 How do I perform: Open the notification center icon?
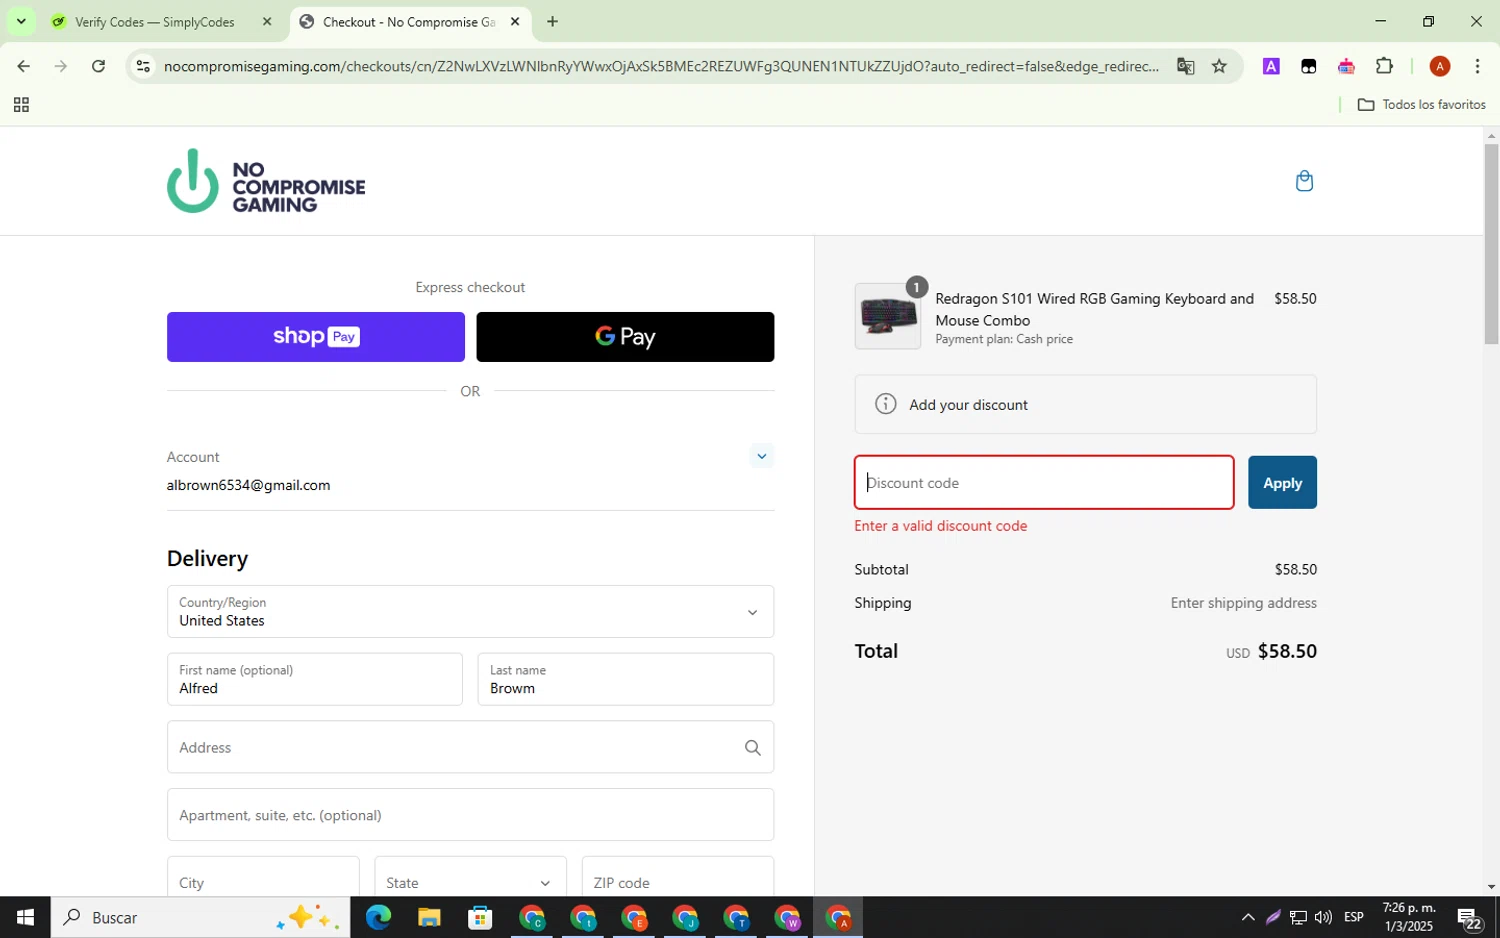click(1469, 918)
